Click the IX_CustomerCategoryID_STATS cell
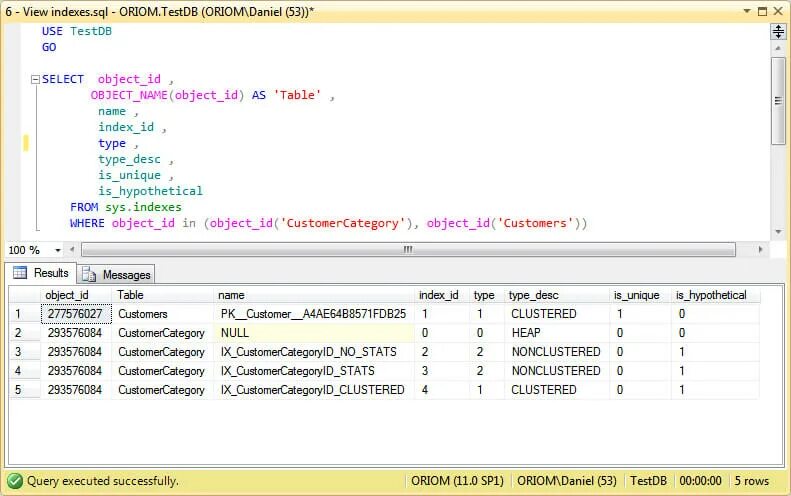Image resolution: width=791 pixels, height=496 pixels. (x=314, y=371)
